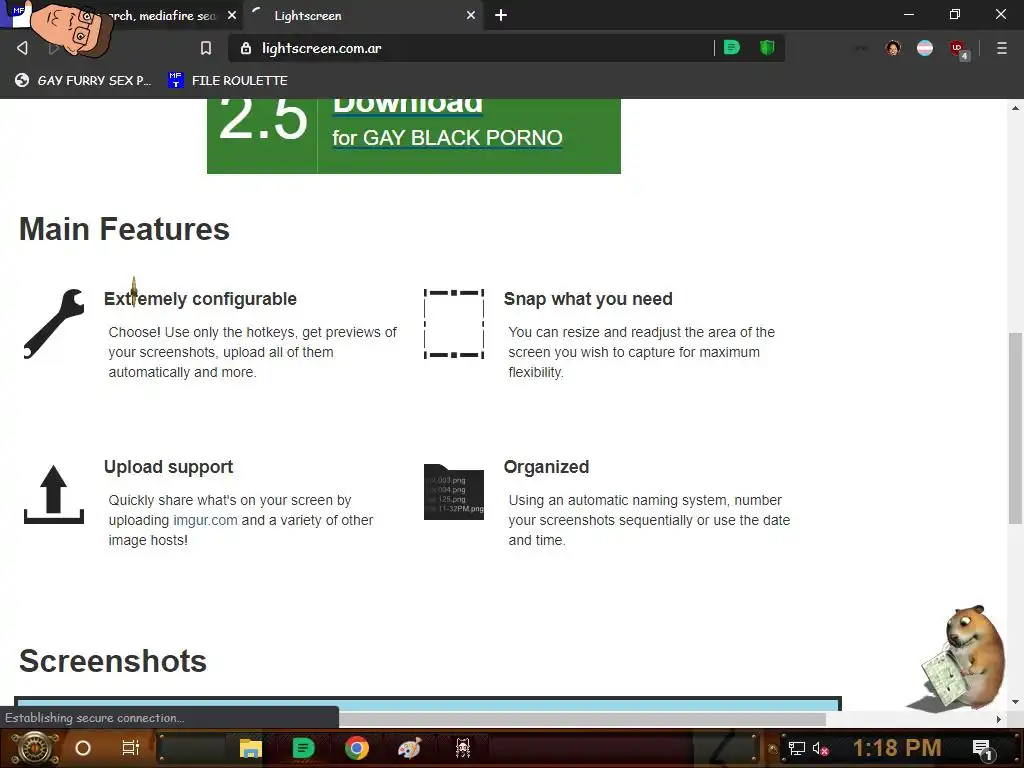The height and width of the screenshot is (768, 1024).
Task: Click the muted volume icon in tray
Action: [x=820, y=749]
